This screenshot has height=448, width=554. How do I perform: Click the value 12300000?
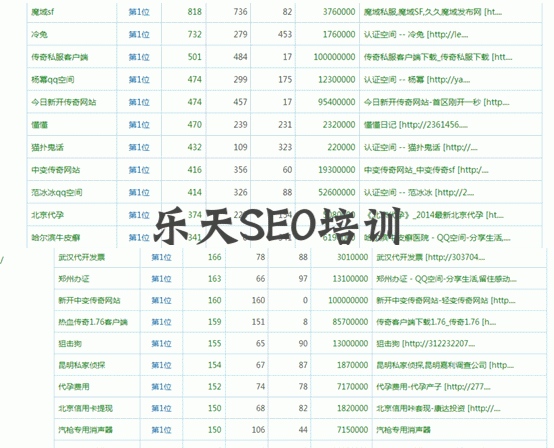(337, 80)
